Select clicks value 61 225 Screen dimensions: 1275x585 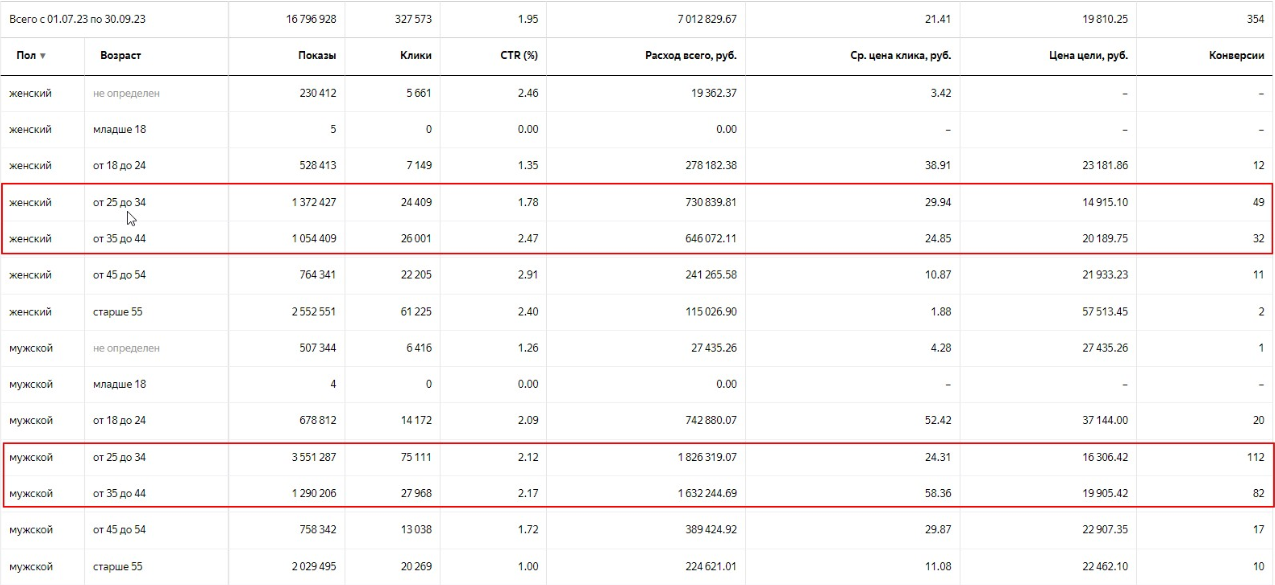click(x=411, y=311)
